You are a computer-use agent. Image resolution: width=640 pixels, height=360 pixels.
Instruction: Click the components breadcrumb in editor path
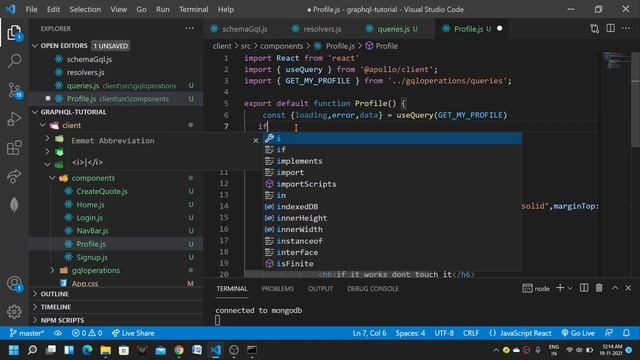point(281,46)
